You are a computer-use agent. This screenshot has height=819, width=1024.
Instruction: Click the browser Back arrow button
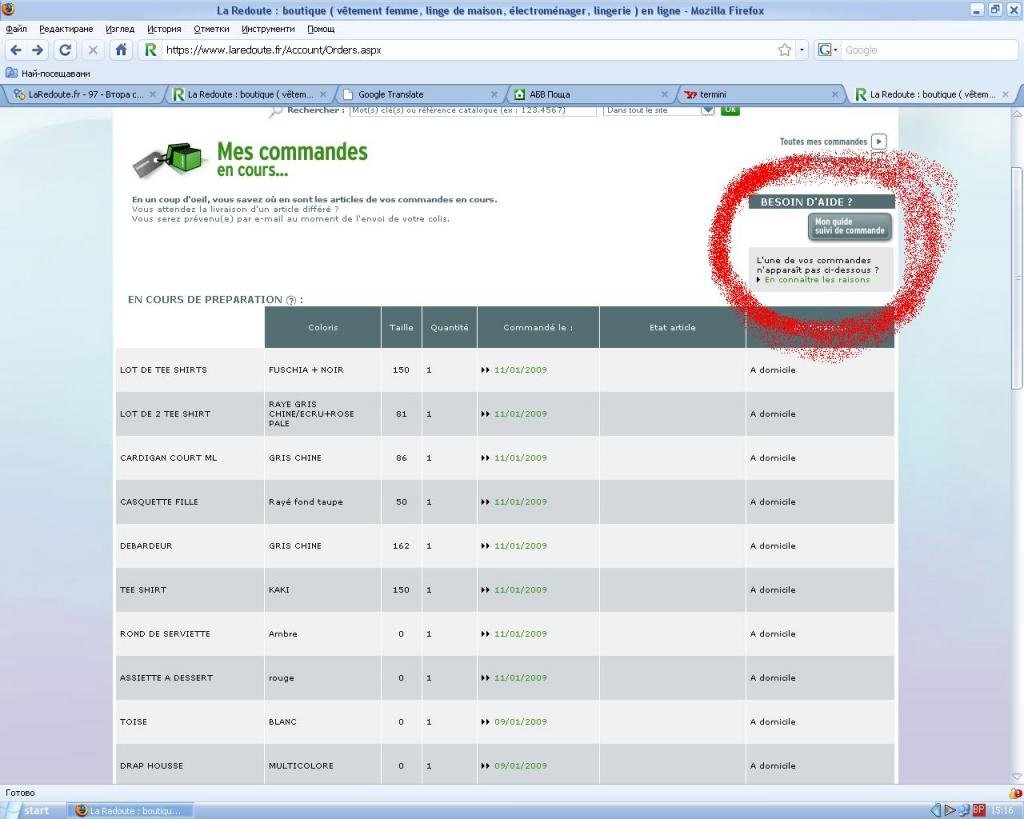[x=15, y=50]
